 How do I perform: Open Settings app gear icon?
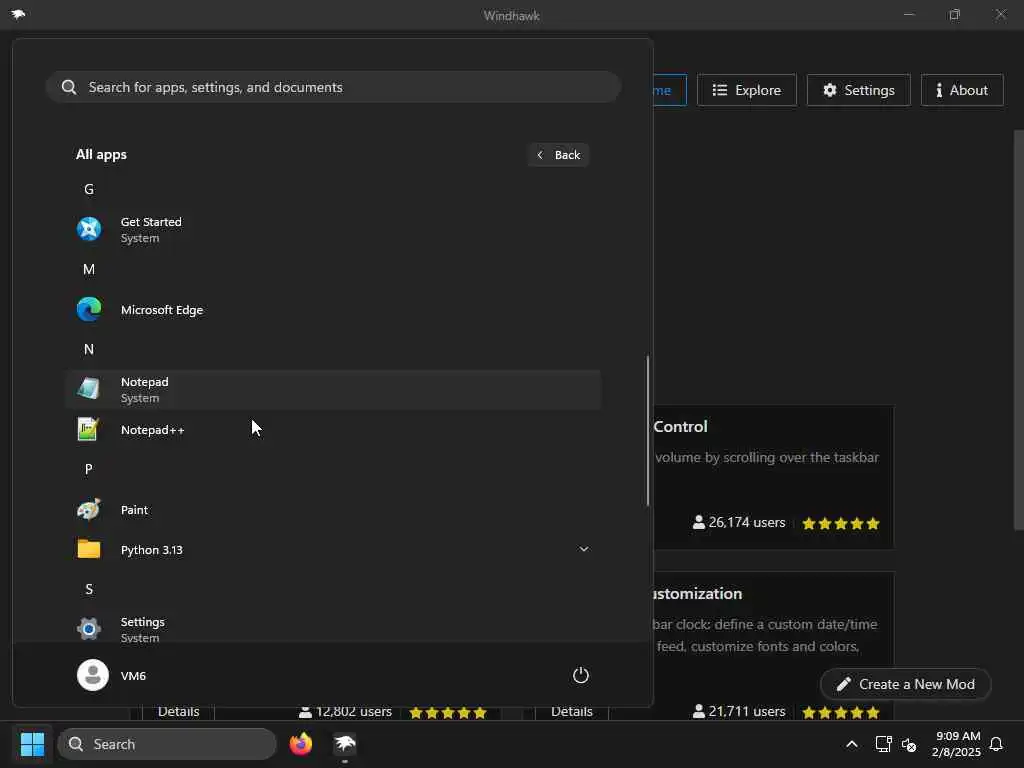[89, 628]
